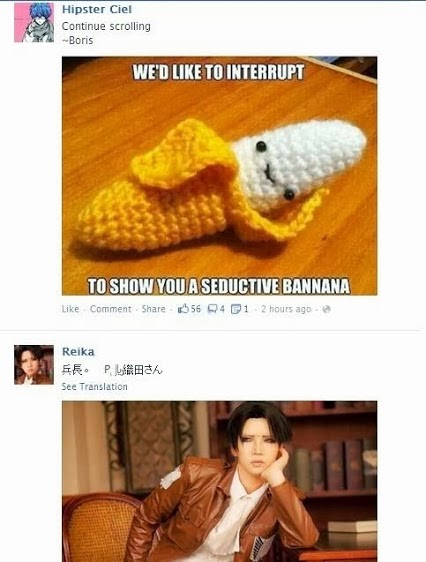Image resolution: width=426 pixels, height=562 pixels.
Task: Open Reika's profile name link
Action: [x=78, y=352]
